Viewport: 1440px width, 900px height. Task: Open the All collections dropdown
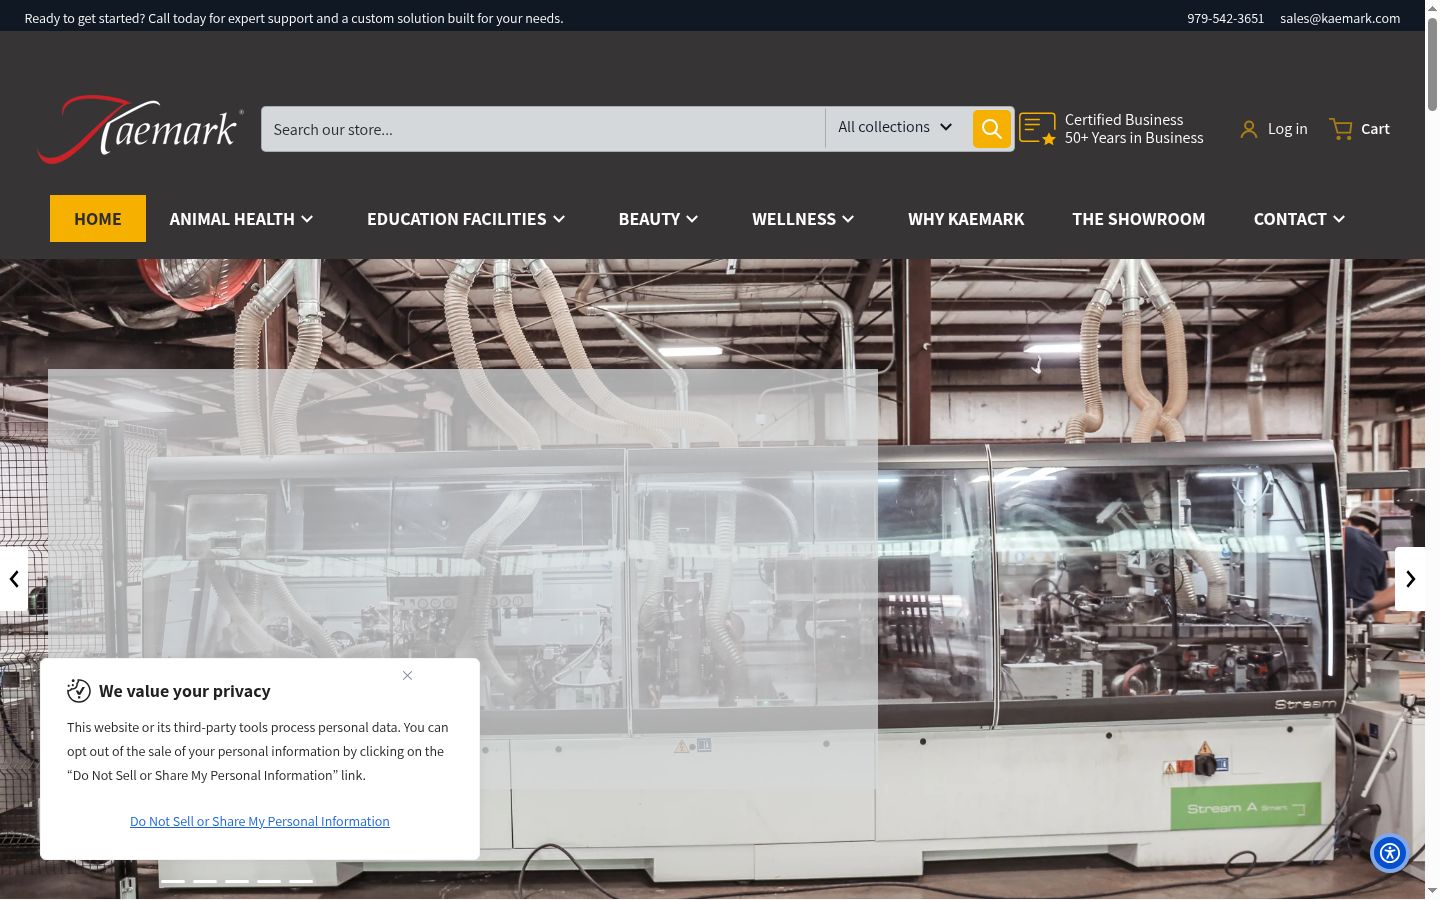[896, 128]
